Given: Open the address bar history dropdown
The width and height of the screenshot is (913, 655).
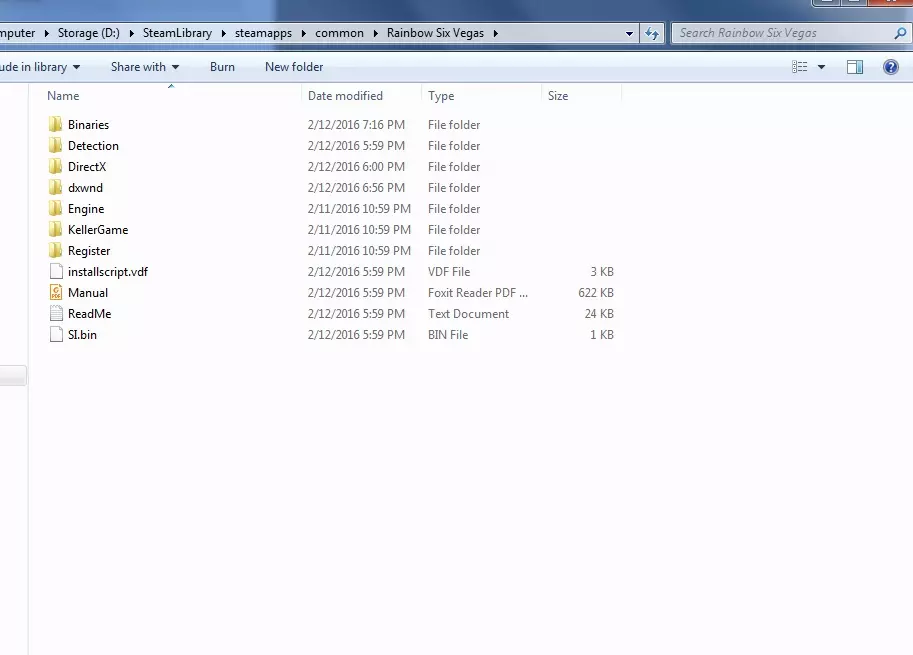Looking at the screenshot, I should click(x=629, y=34).
